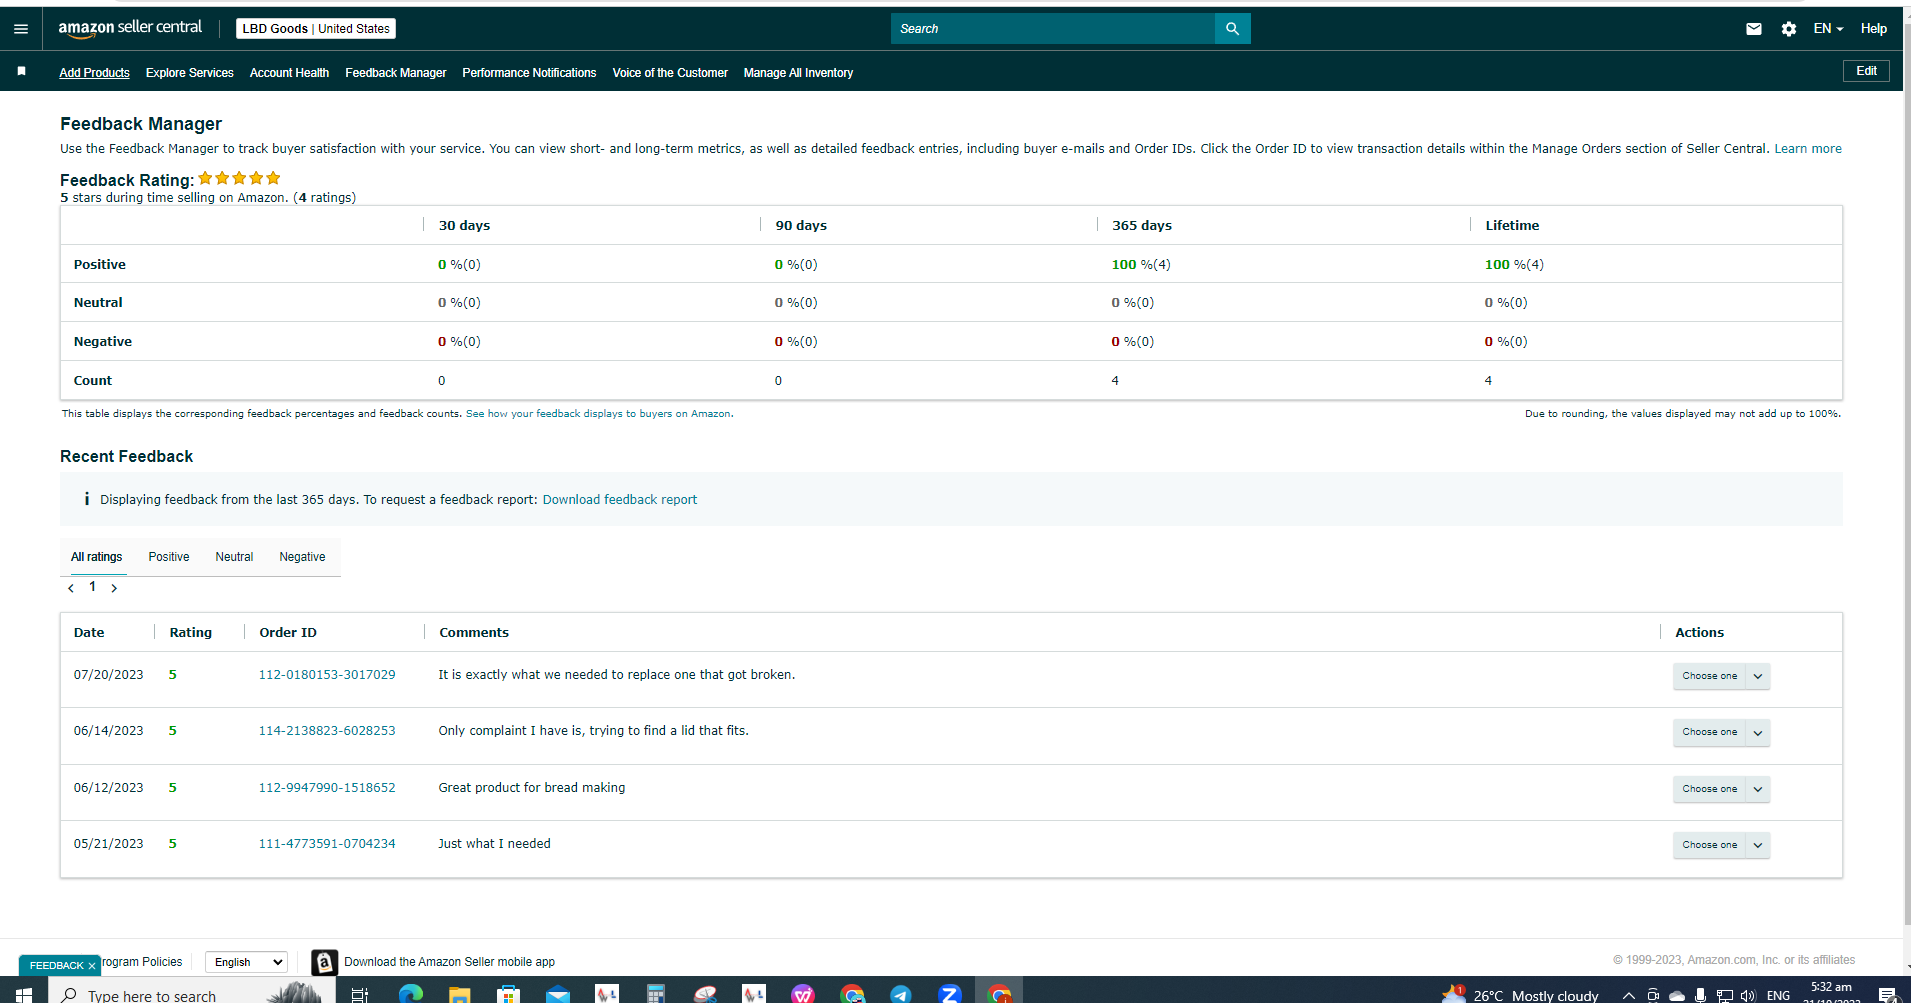Click the bookmark flag icon

coord(21,72)
